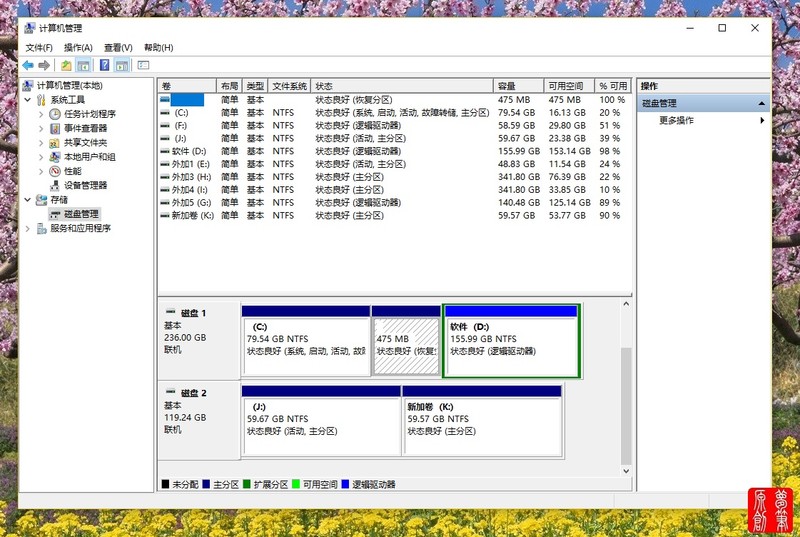Click the 存储 storage icon in tree
800x537 pixels.
click(41, 200)
